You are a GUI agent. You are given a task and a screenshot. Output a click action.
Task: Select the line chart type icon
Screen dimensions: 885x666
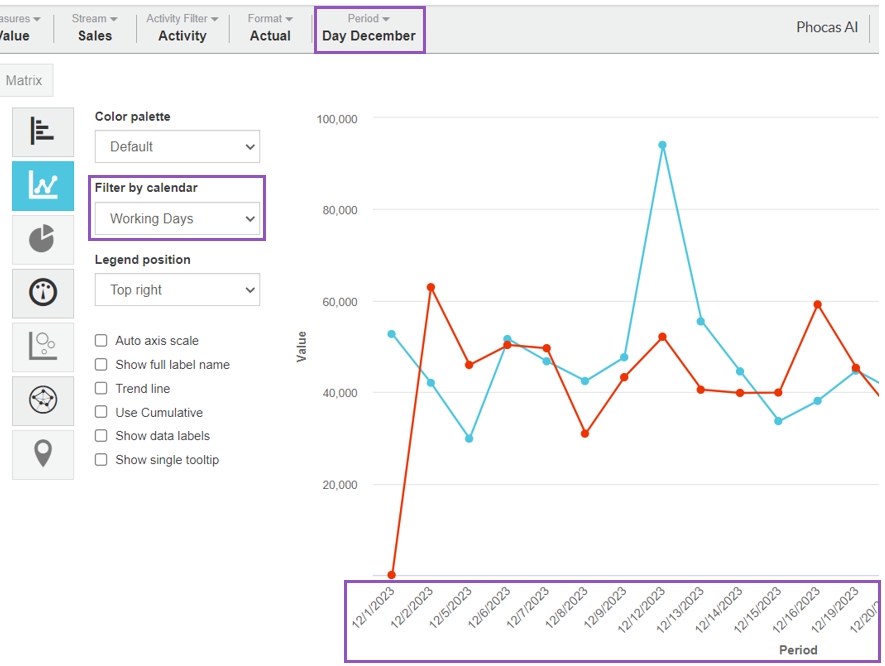tap(43, 186)
